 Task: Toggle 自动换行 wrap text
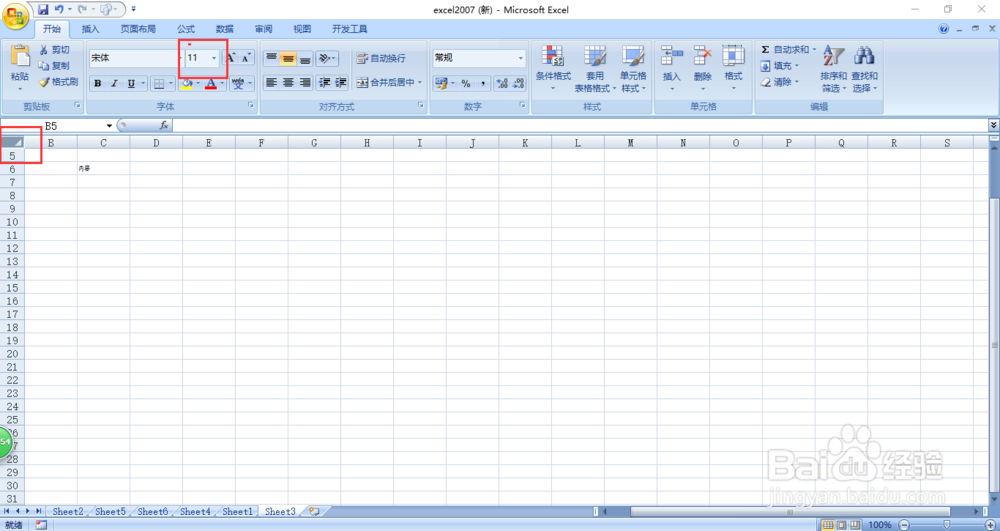point(381,58)
